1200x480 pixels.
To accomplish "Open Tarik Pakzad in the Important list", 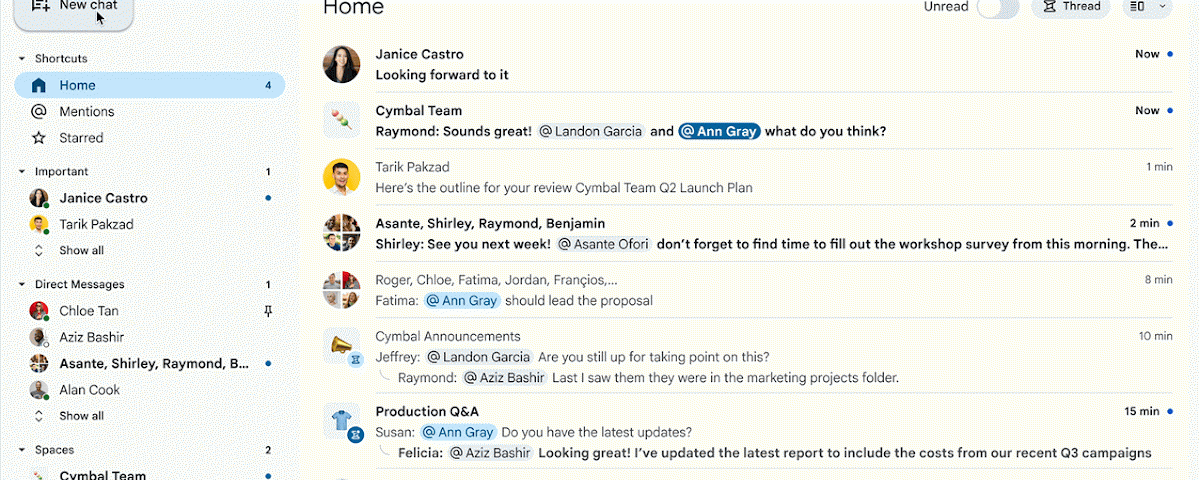I will click(96, 225).
